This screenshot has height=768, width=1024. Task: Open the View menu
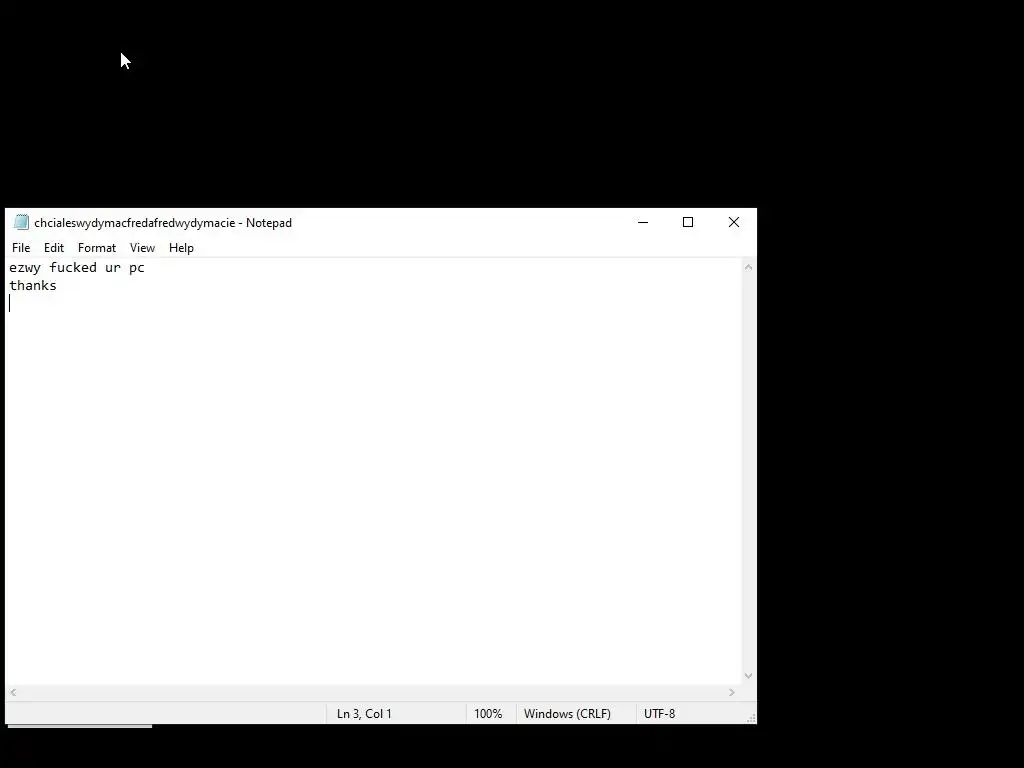pos(142,248)
